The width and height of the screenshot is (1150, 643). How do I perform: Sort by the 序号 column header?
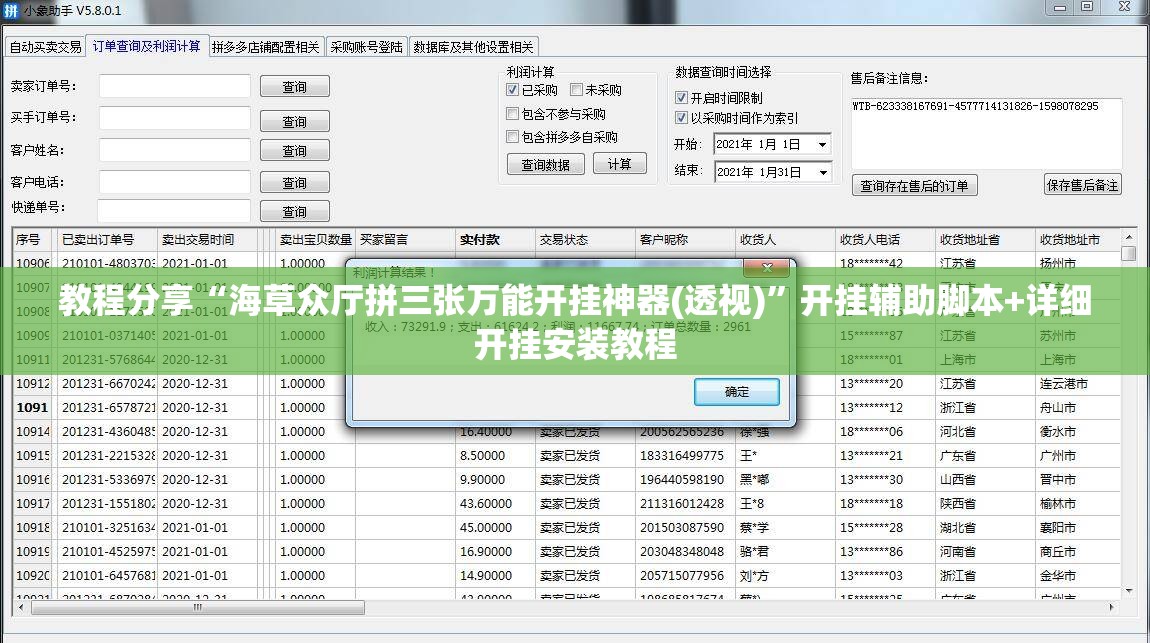pos(34,240)
